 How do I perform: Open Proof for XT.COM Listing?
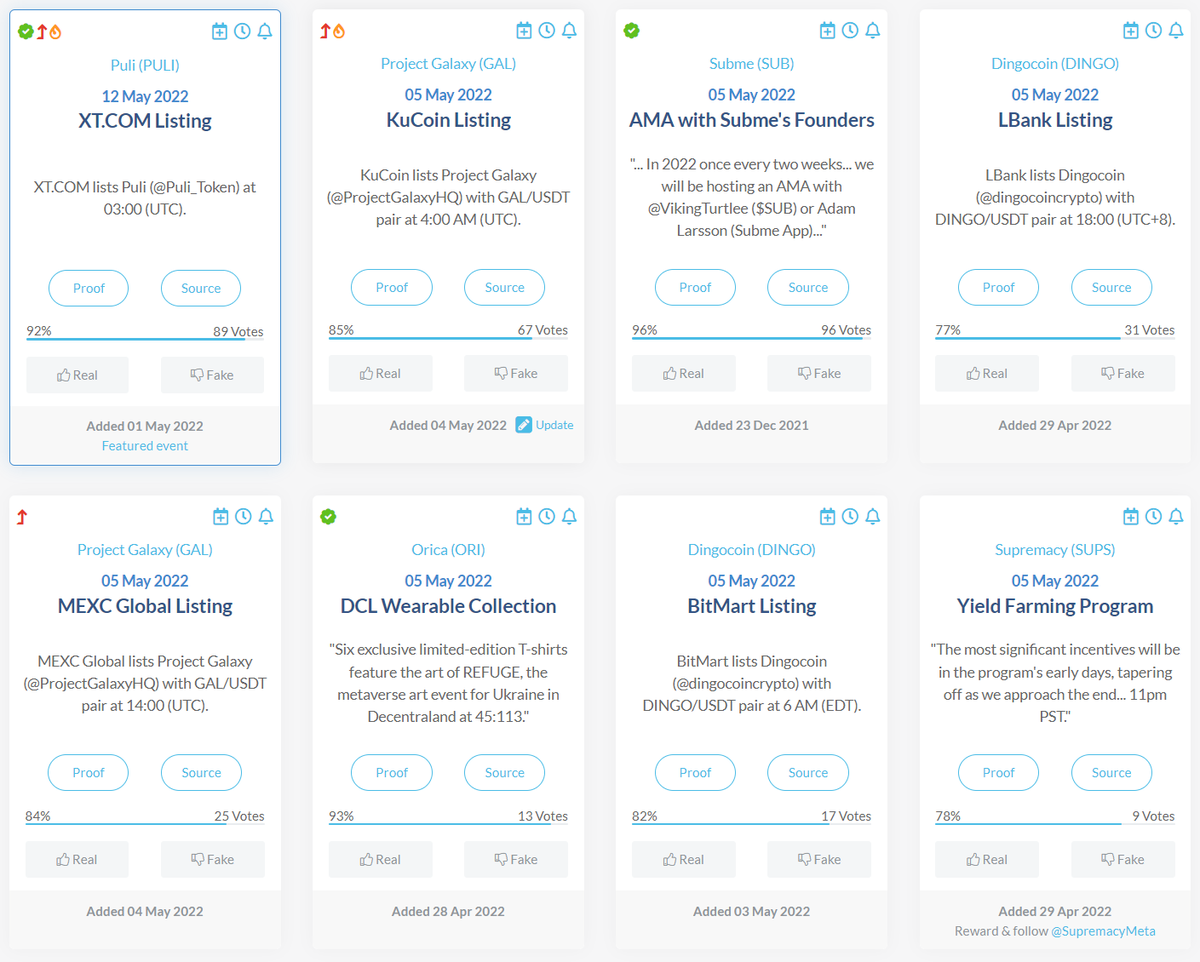(x=89, y=288)
